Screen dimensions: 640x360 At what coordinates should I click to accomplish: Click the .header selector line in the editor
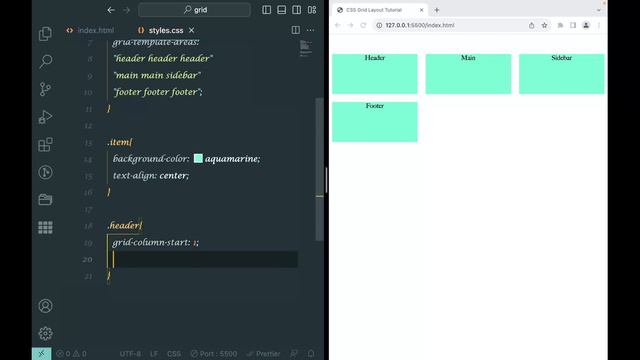(x=125, y=225)
